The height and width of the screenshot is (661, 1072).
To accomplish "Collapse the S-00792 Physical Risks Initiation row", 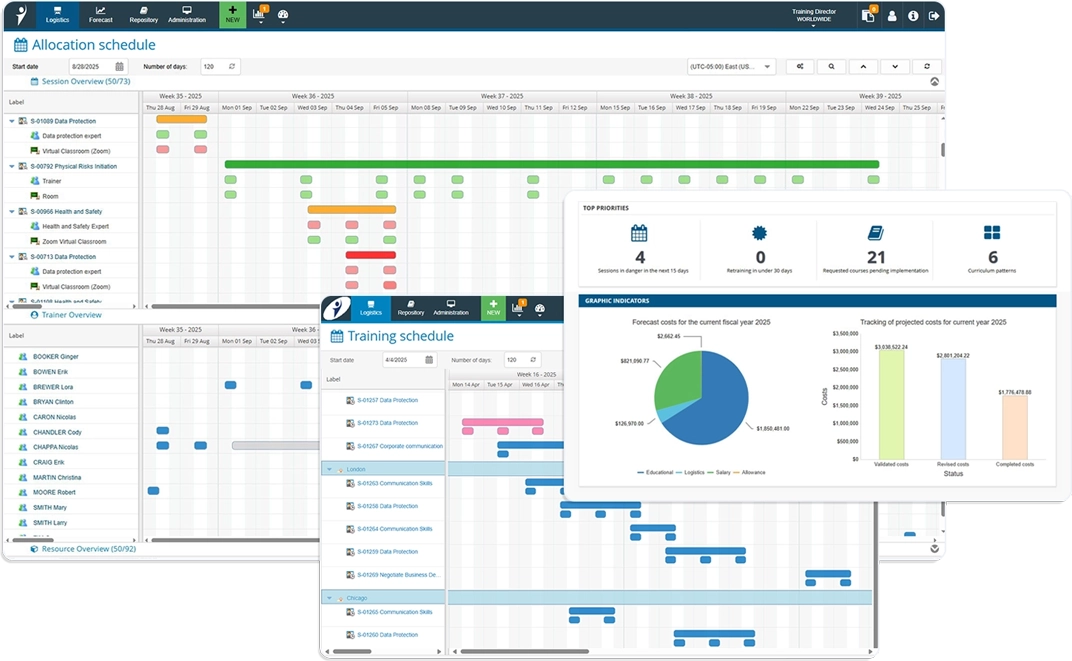I will (12, 166).
